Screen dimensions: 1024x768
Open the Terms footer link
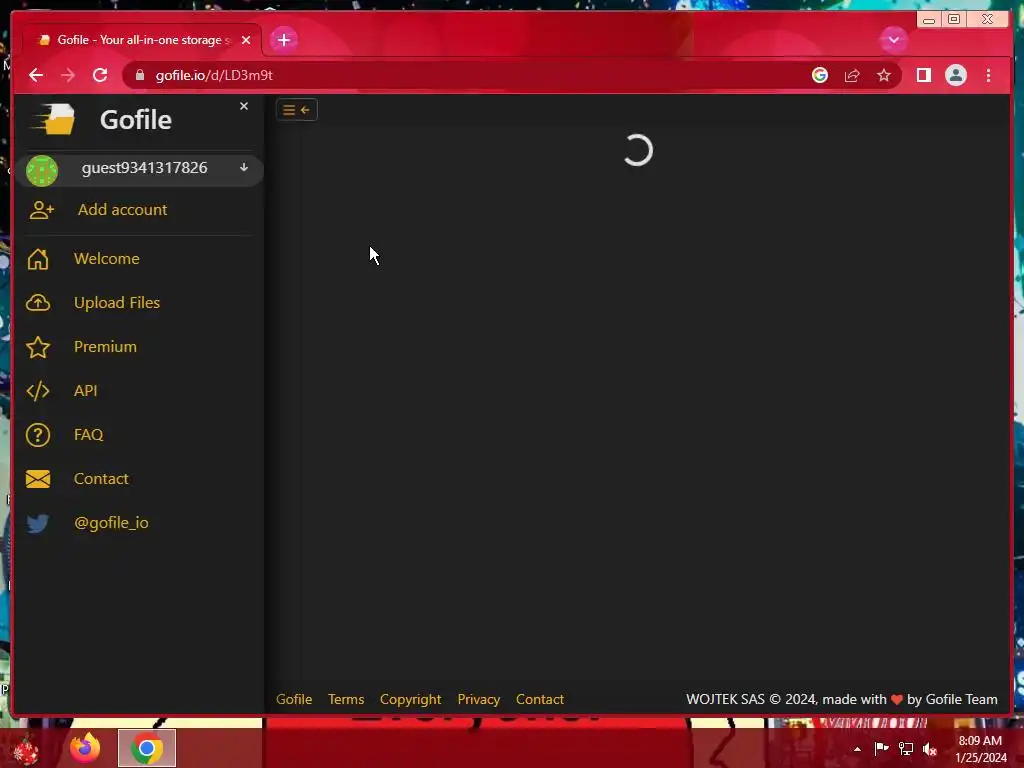[346, 699]
